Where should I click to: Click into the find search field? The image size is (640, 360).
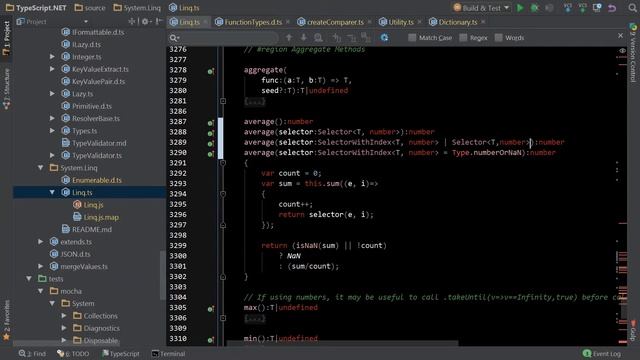pyautogui.click(x=229, y=38)
